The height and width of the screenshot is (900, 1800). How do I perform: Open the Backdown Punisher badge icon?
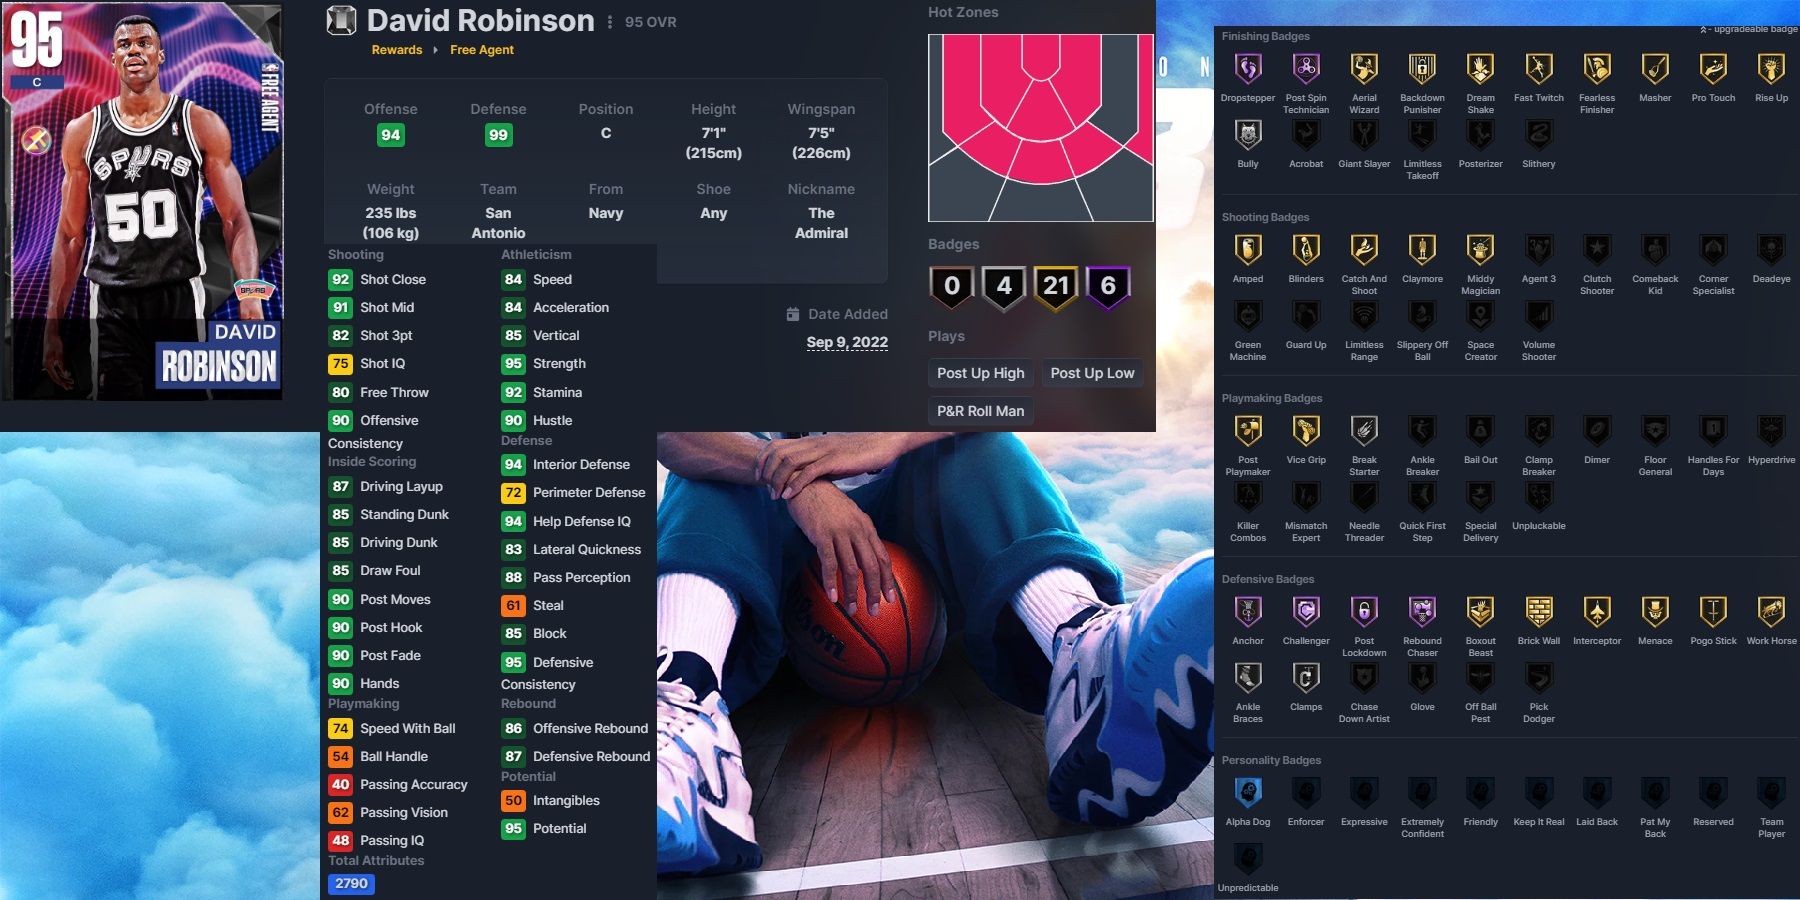[1422, 69]
